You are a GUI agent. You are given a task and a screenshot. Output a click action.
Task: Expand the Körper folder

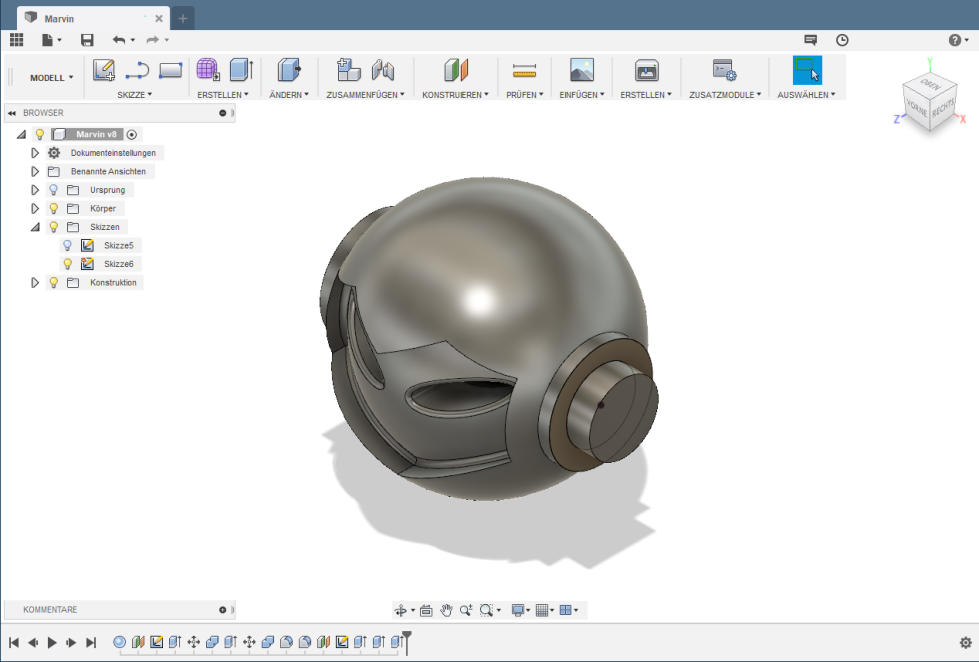(35, 209)
